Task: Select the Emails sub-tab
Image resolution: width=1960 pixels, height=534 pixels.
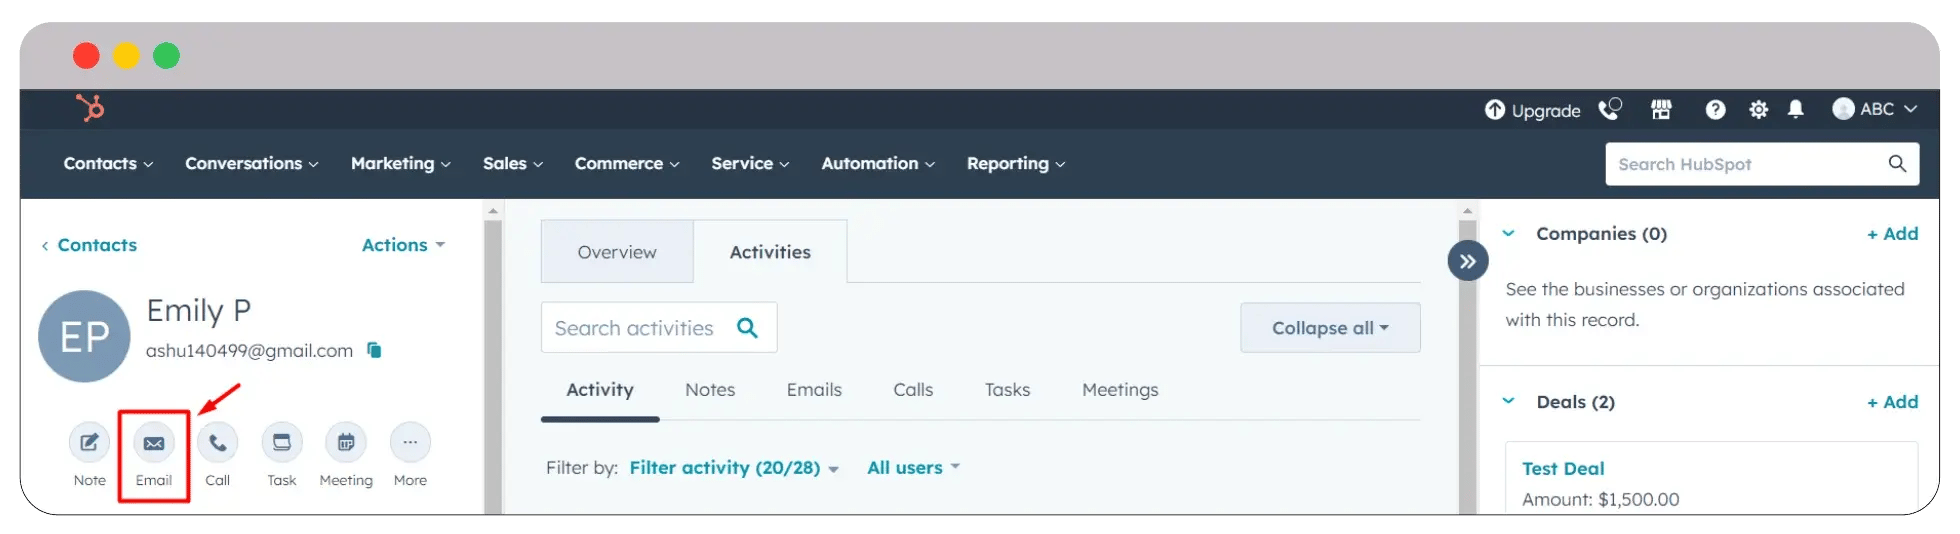Action: pos(814,390)
